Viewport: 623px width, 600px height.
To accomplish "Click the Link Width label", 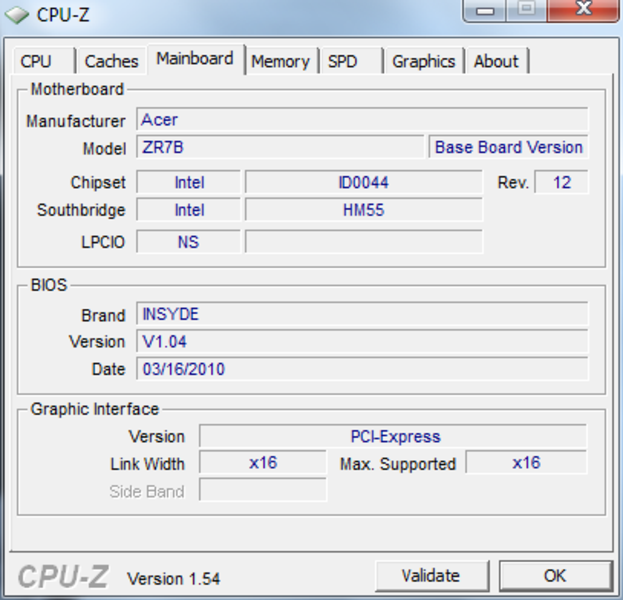I will 147,464.
